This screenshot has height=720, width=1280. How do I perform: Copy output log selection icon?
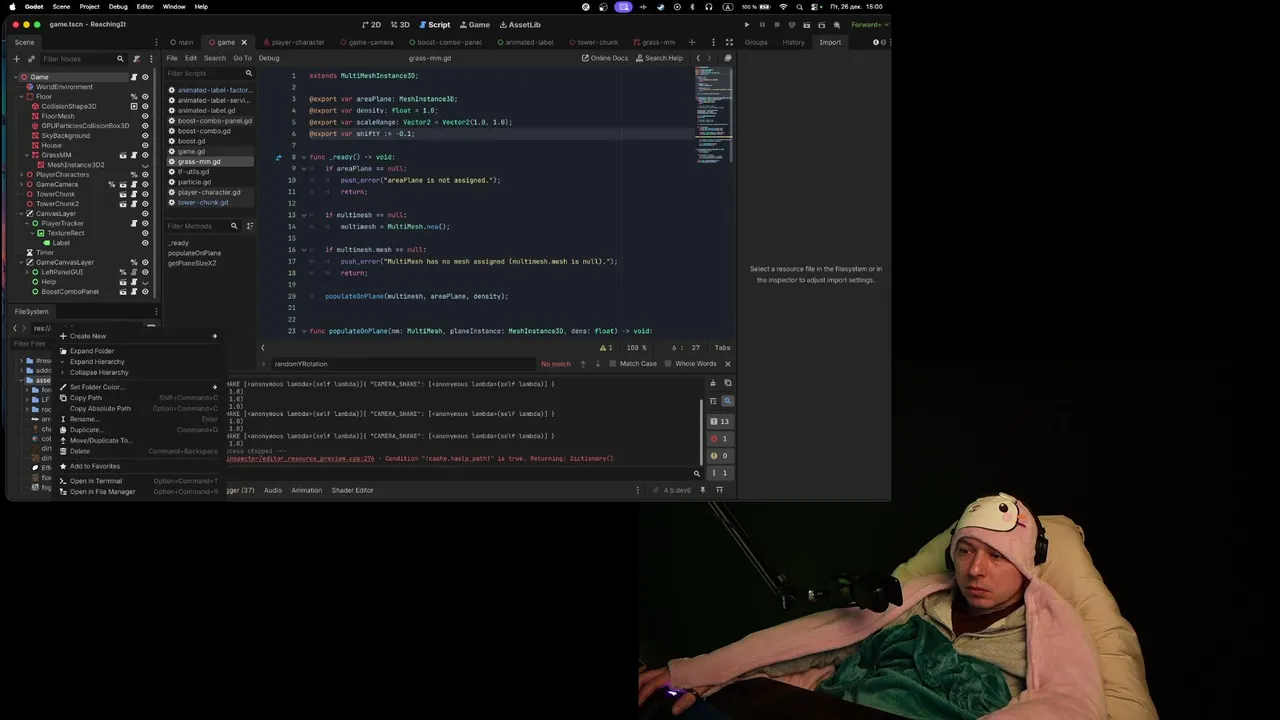pos(728,383)
